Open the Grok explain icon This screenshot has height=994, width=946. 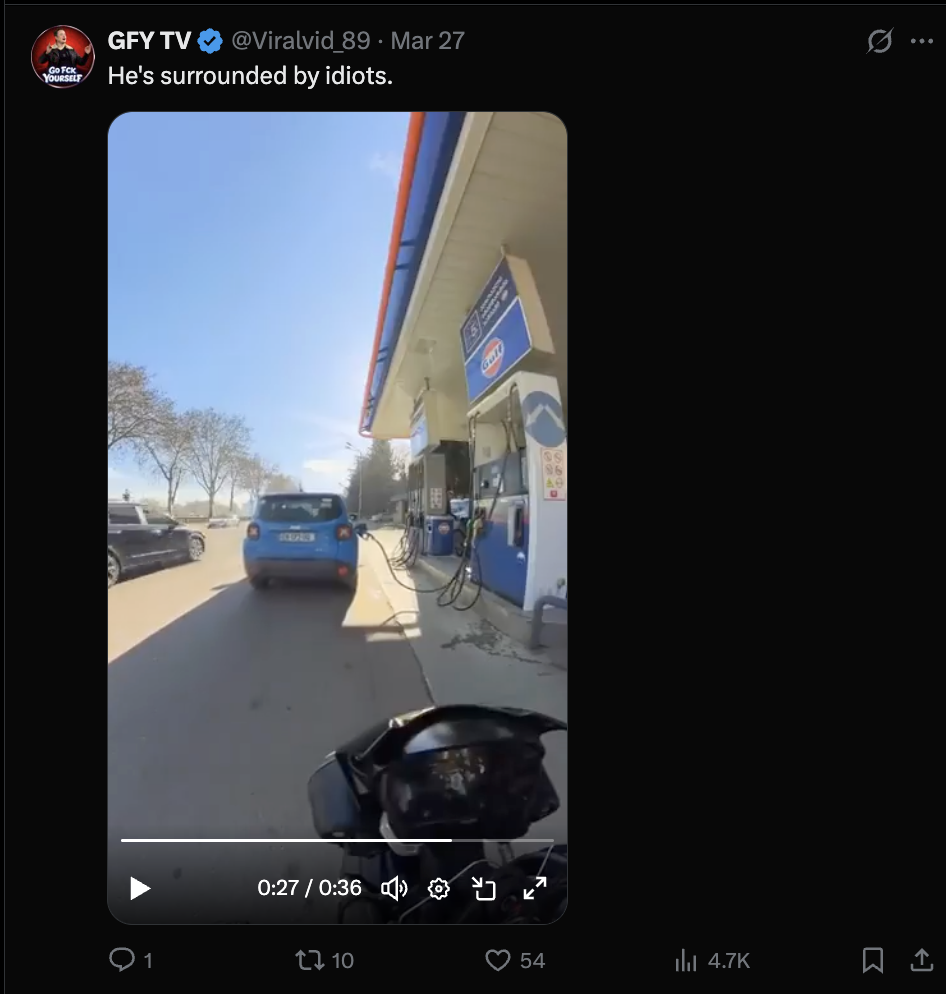tap(880, 41)
